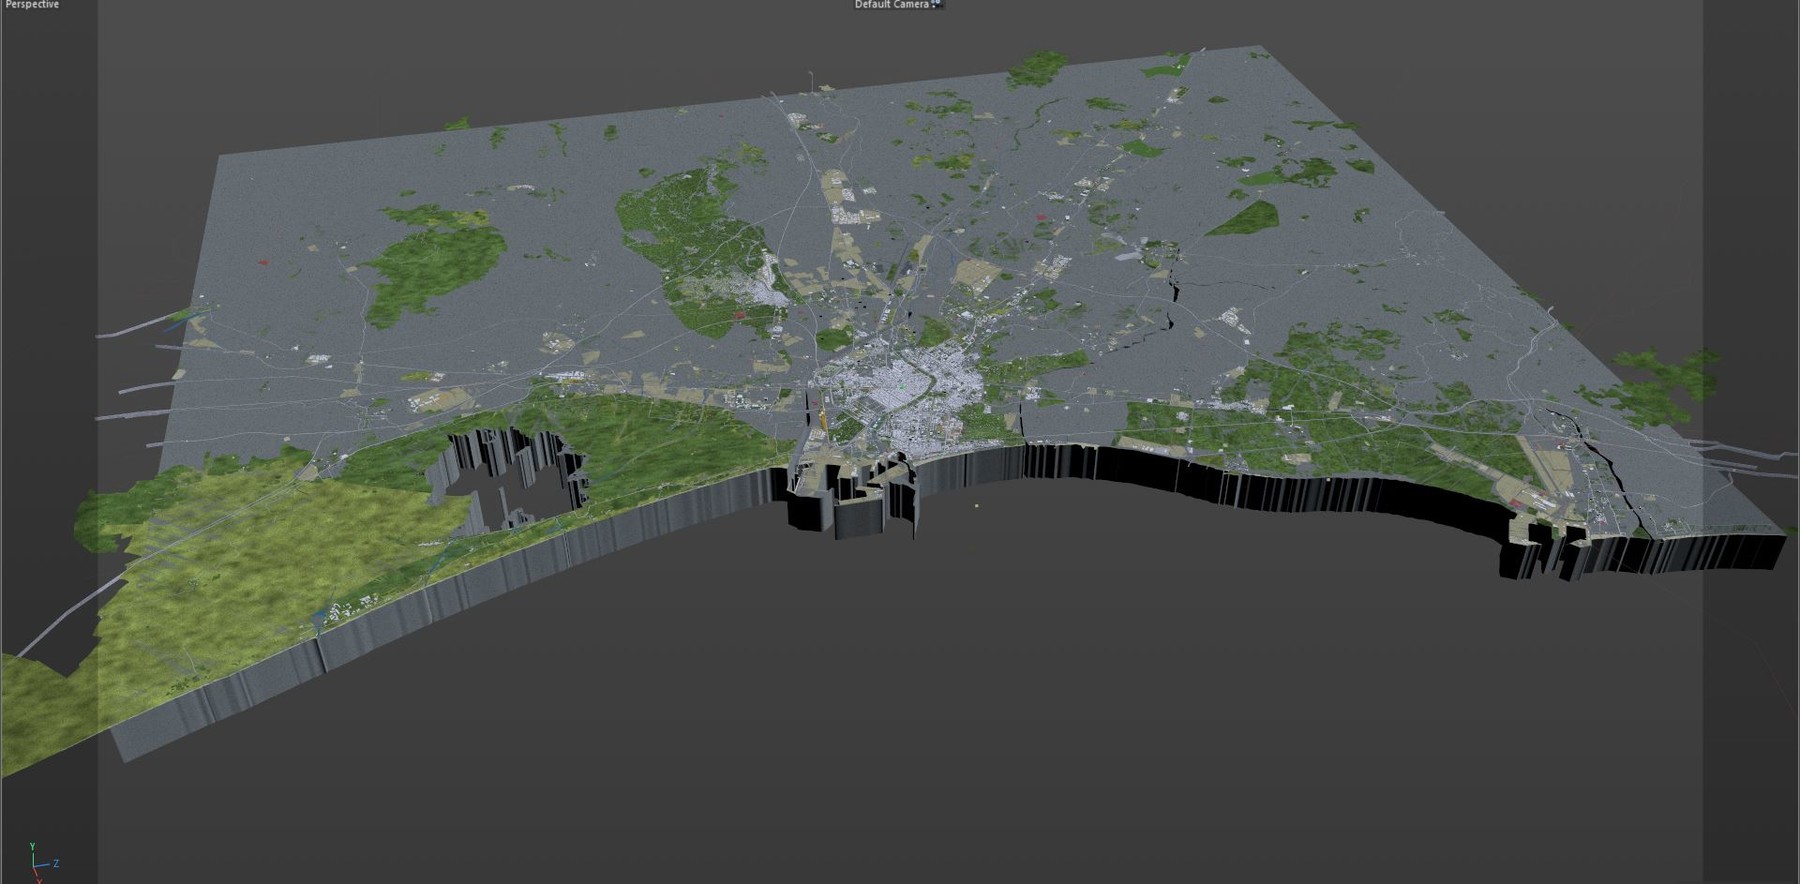Click the Default Camera label
Image resolution: width=1800 pixels, height=884 pixels.
[892, 5]
